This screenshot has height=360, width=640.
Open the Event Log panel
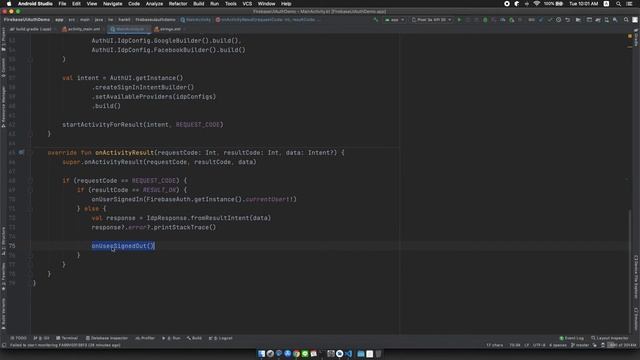pos(571,338)
